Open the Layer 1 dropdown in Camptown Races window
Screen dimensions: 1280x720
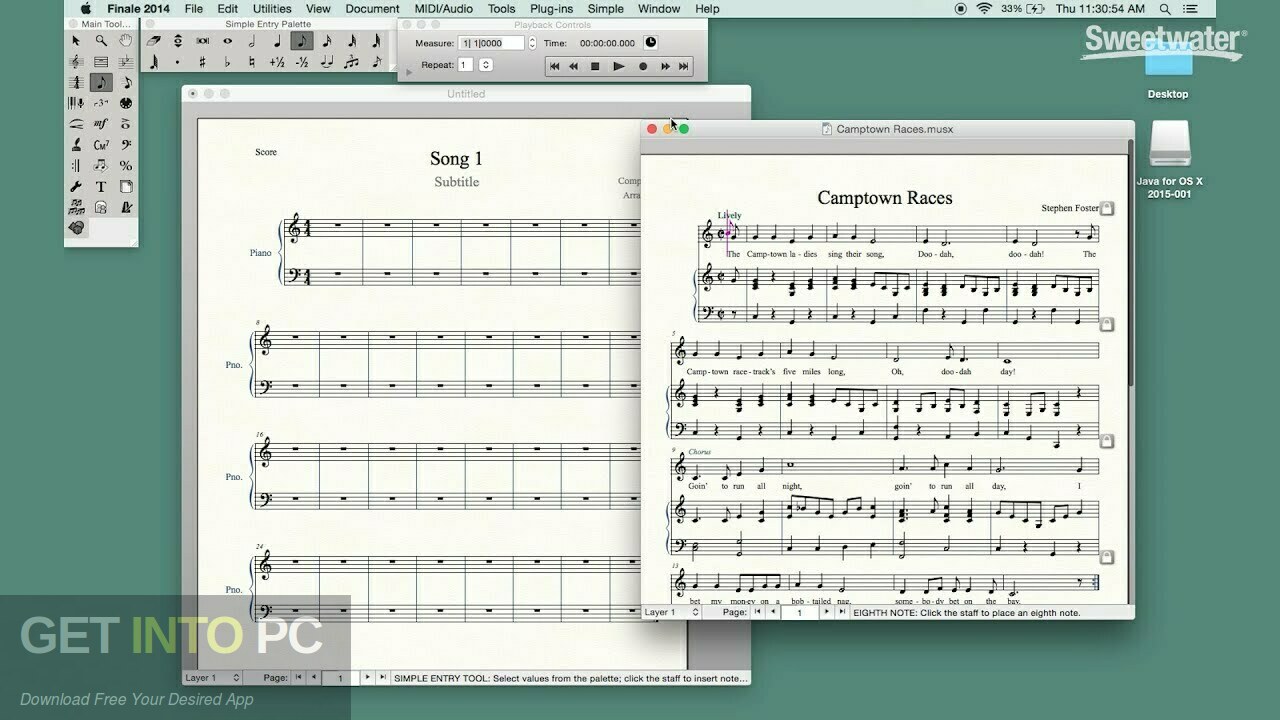coord(671,612)
